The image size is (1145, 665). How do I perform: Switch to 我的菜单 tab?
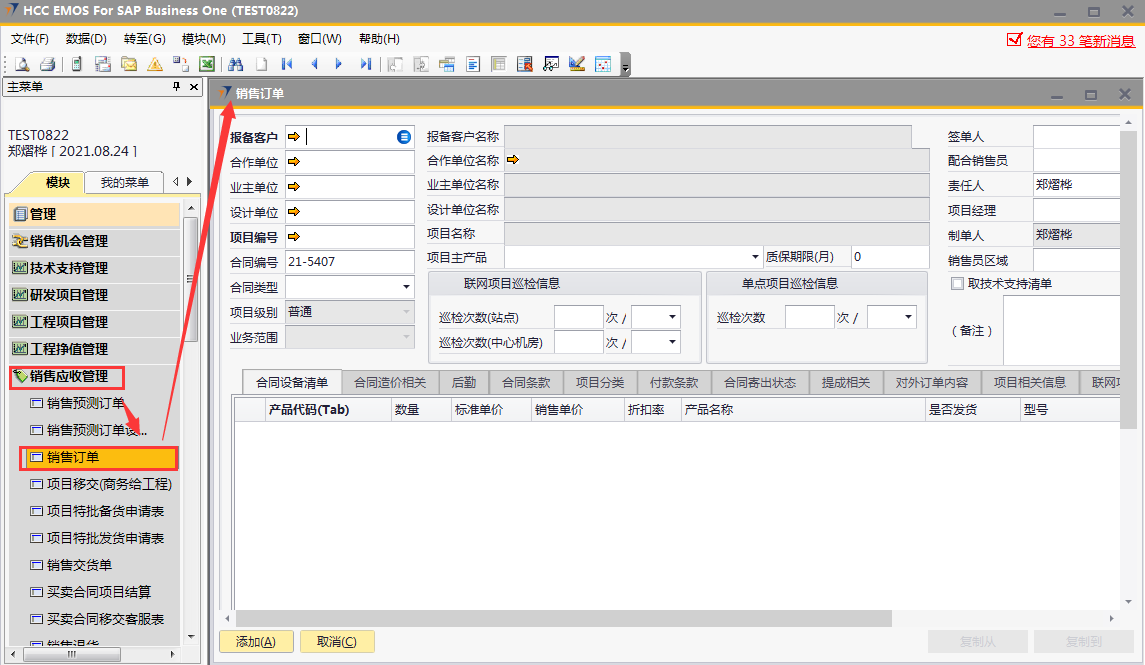[x=125, y=182]
